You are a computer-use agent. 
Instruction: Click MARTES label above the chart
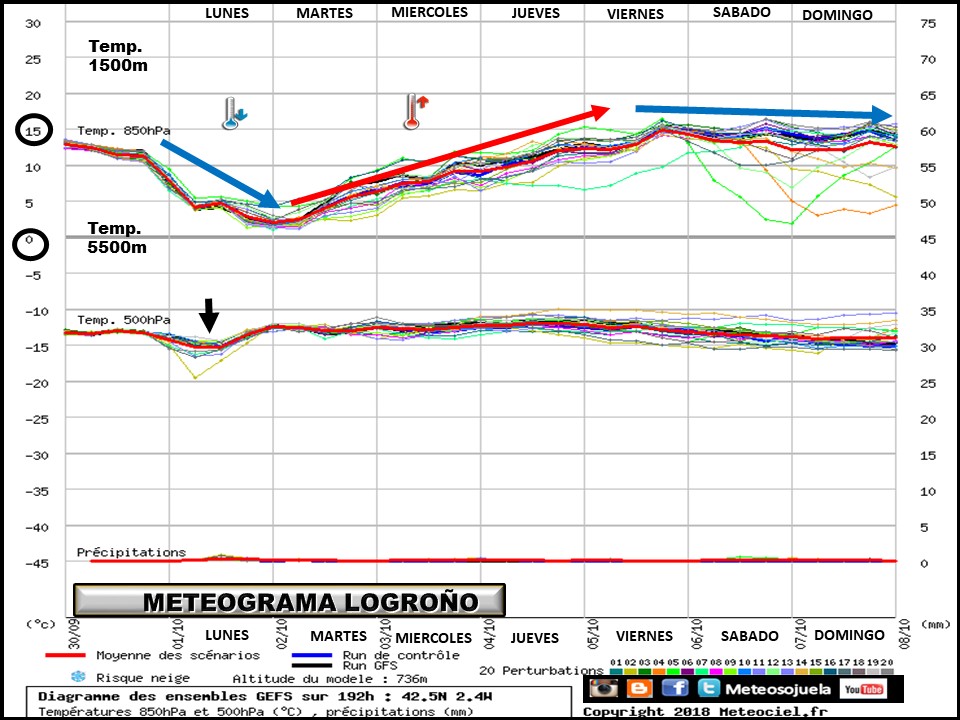(x=324, y=13)
